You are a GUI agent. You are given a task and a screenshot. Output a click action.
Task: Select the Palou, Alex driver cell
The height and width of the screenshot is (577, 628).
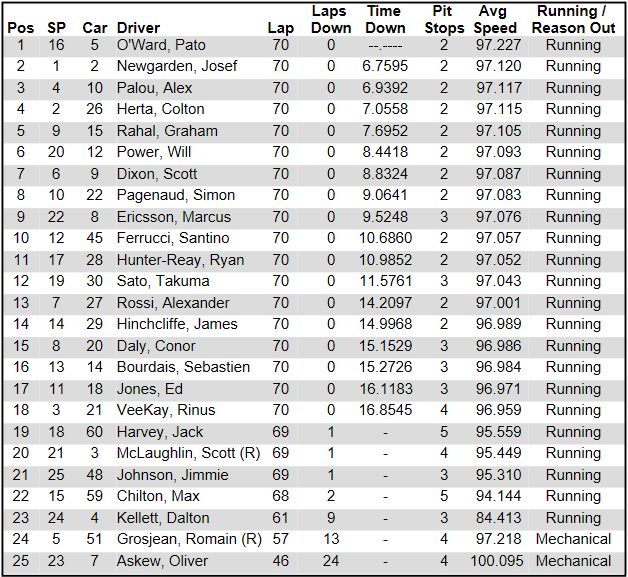click(156, 88)
